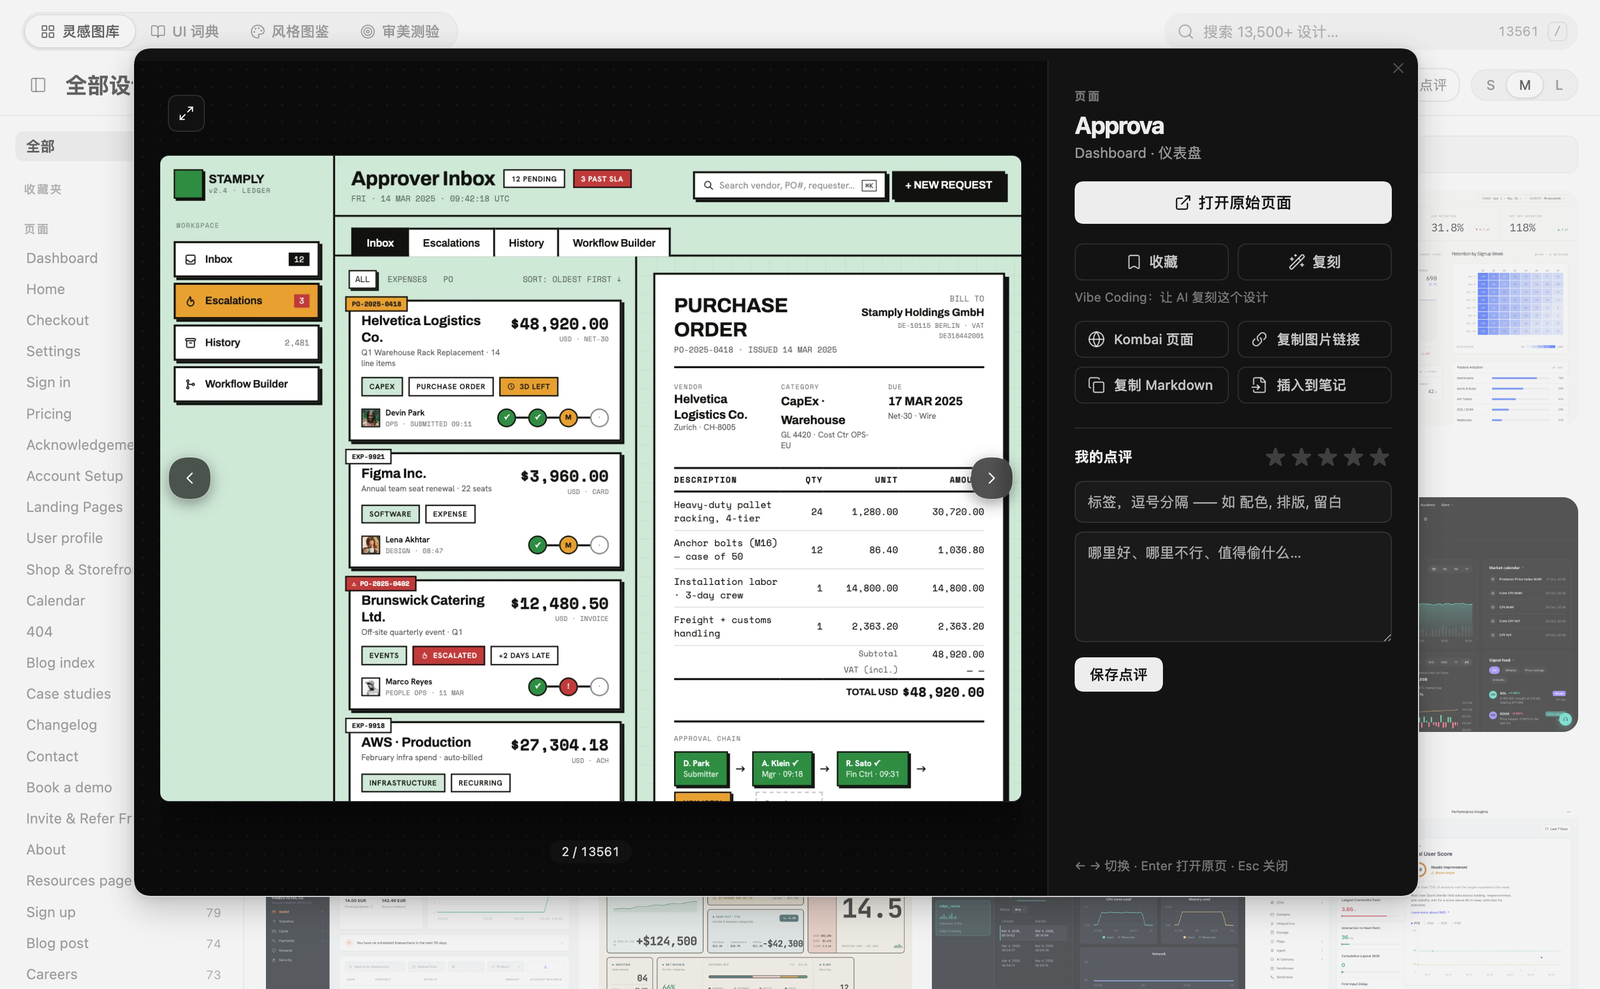1600x989 pixels.
Task: Open Landing Pages category in sidebar
Action: point(74,507)
